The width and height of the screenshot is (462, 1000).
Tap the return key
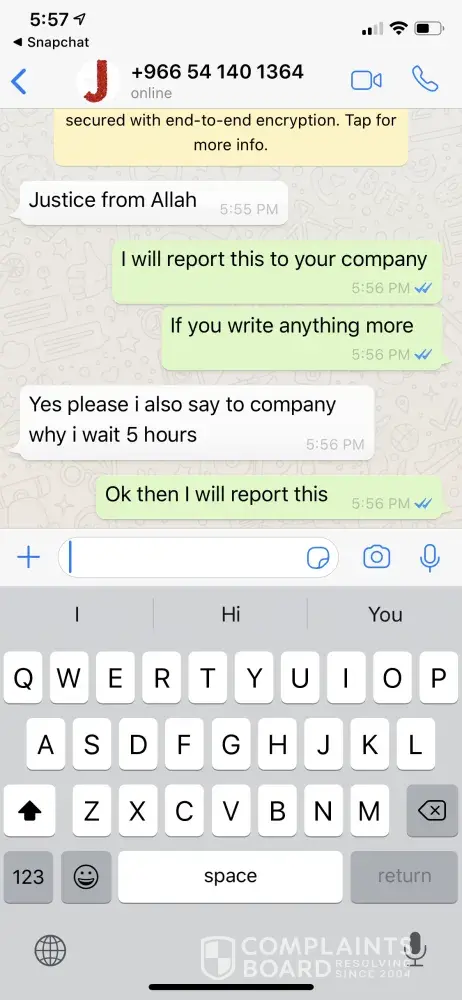pyautogui.click(x=404, y=877)
